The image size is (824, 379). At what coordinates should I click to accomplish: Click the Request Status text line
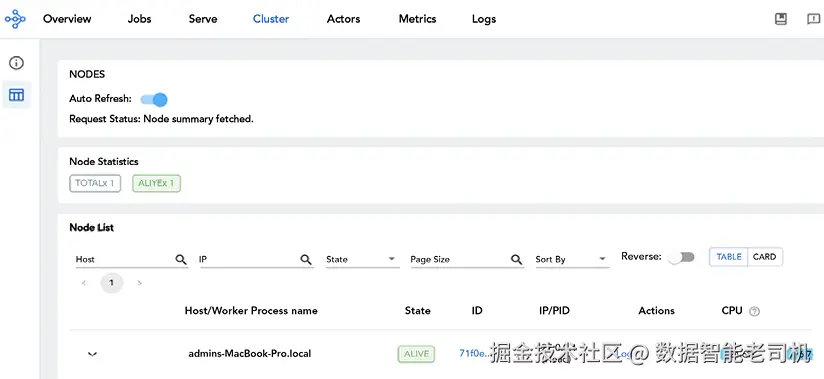pos(161,119)
